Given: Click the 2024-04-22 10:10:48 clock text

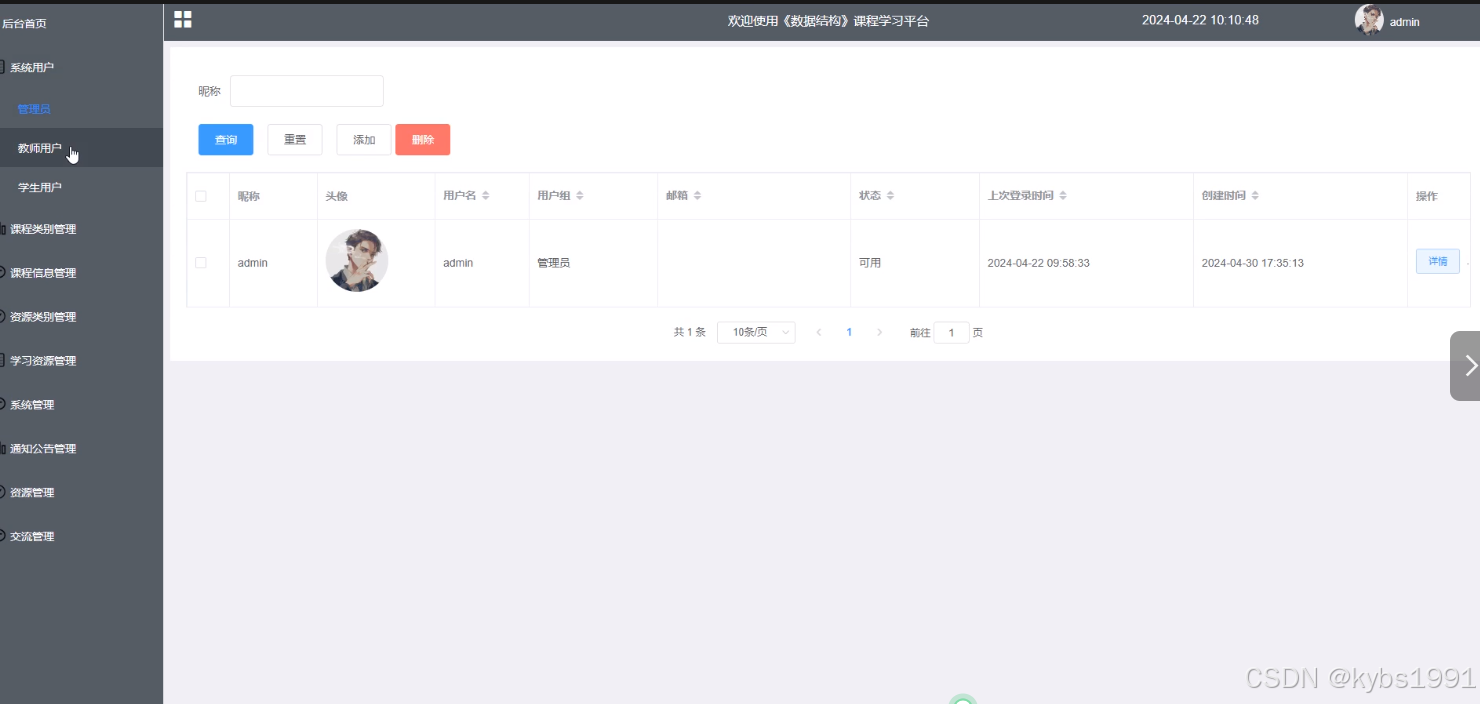Looking at the screenshot, I should tap(1200, 20).
